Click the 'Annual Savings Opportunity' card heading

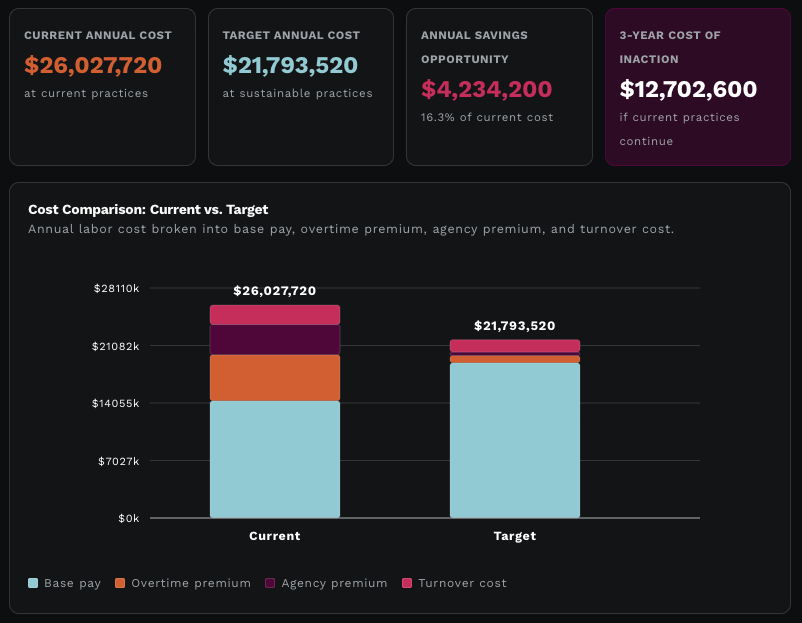pyautogui.click(x=474, y=47)
